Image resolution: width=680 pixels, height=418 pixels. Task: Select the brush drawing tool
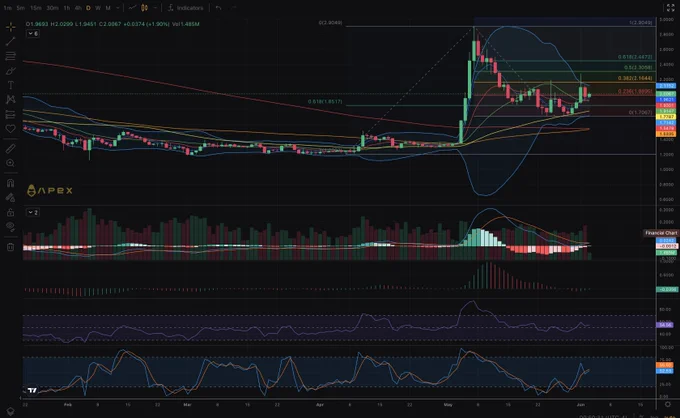pos(11,71)
